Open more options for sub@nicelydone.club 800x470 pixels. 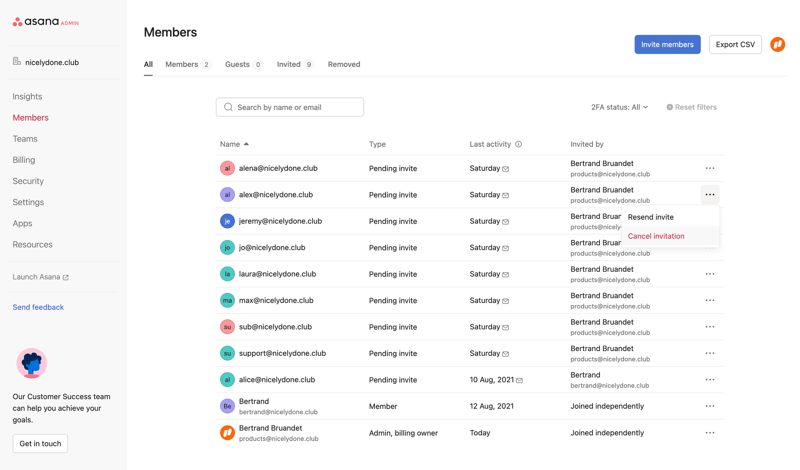pos(710,327)
